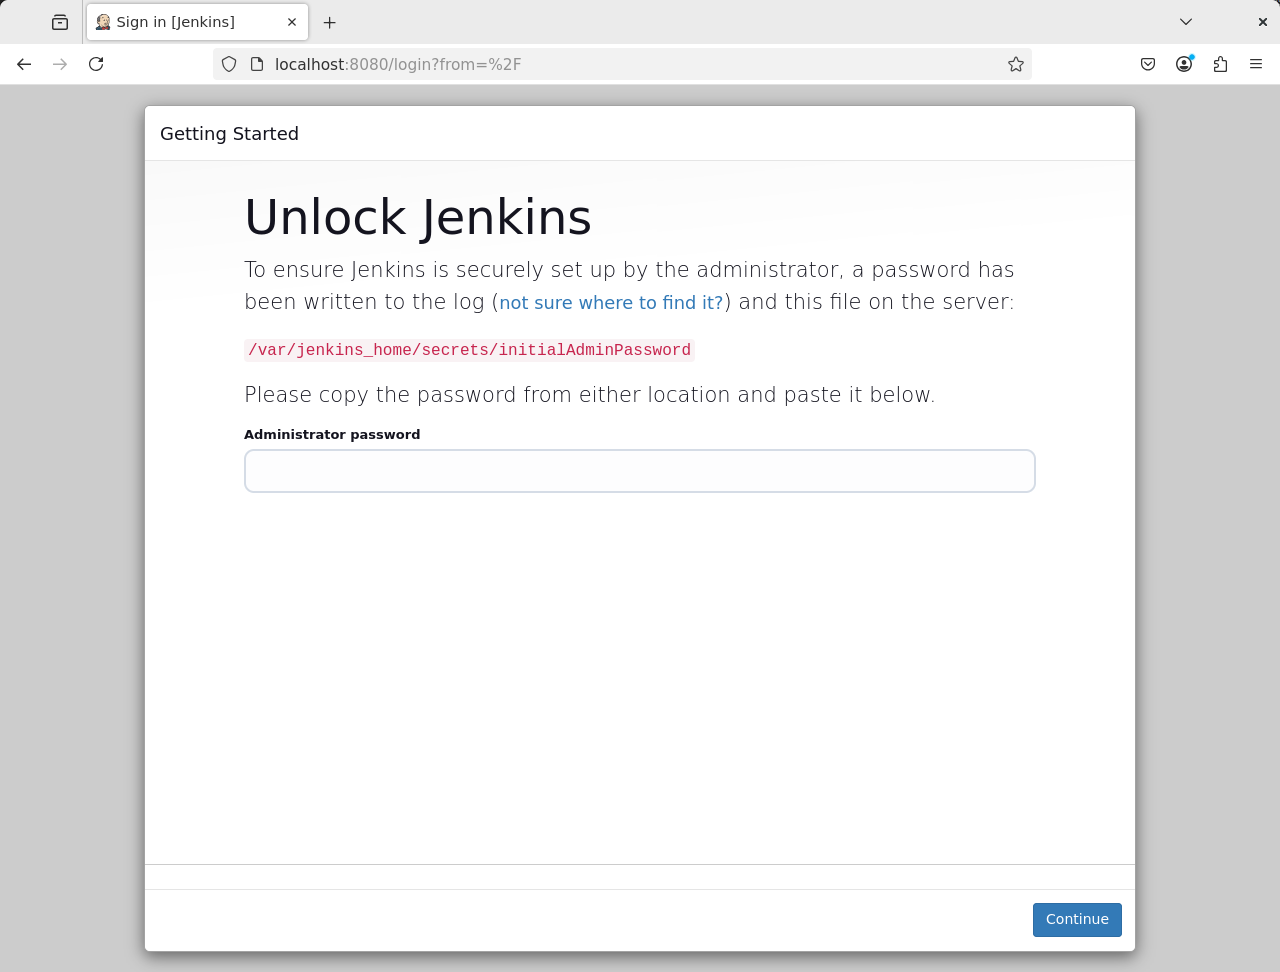Open the 'not sure where to find it?' link
1280x972 pixels.
point(611,303)
